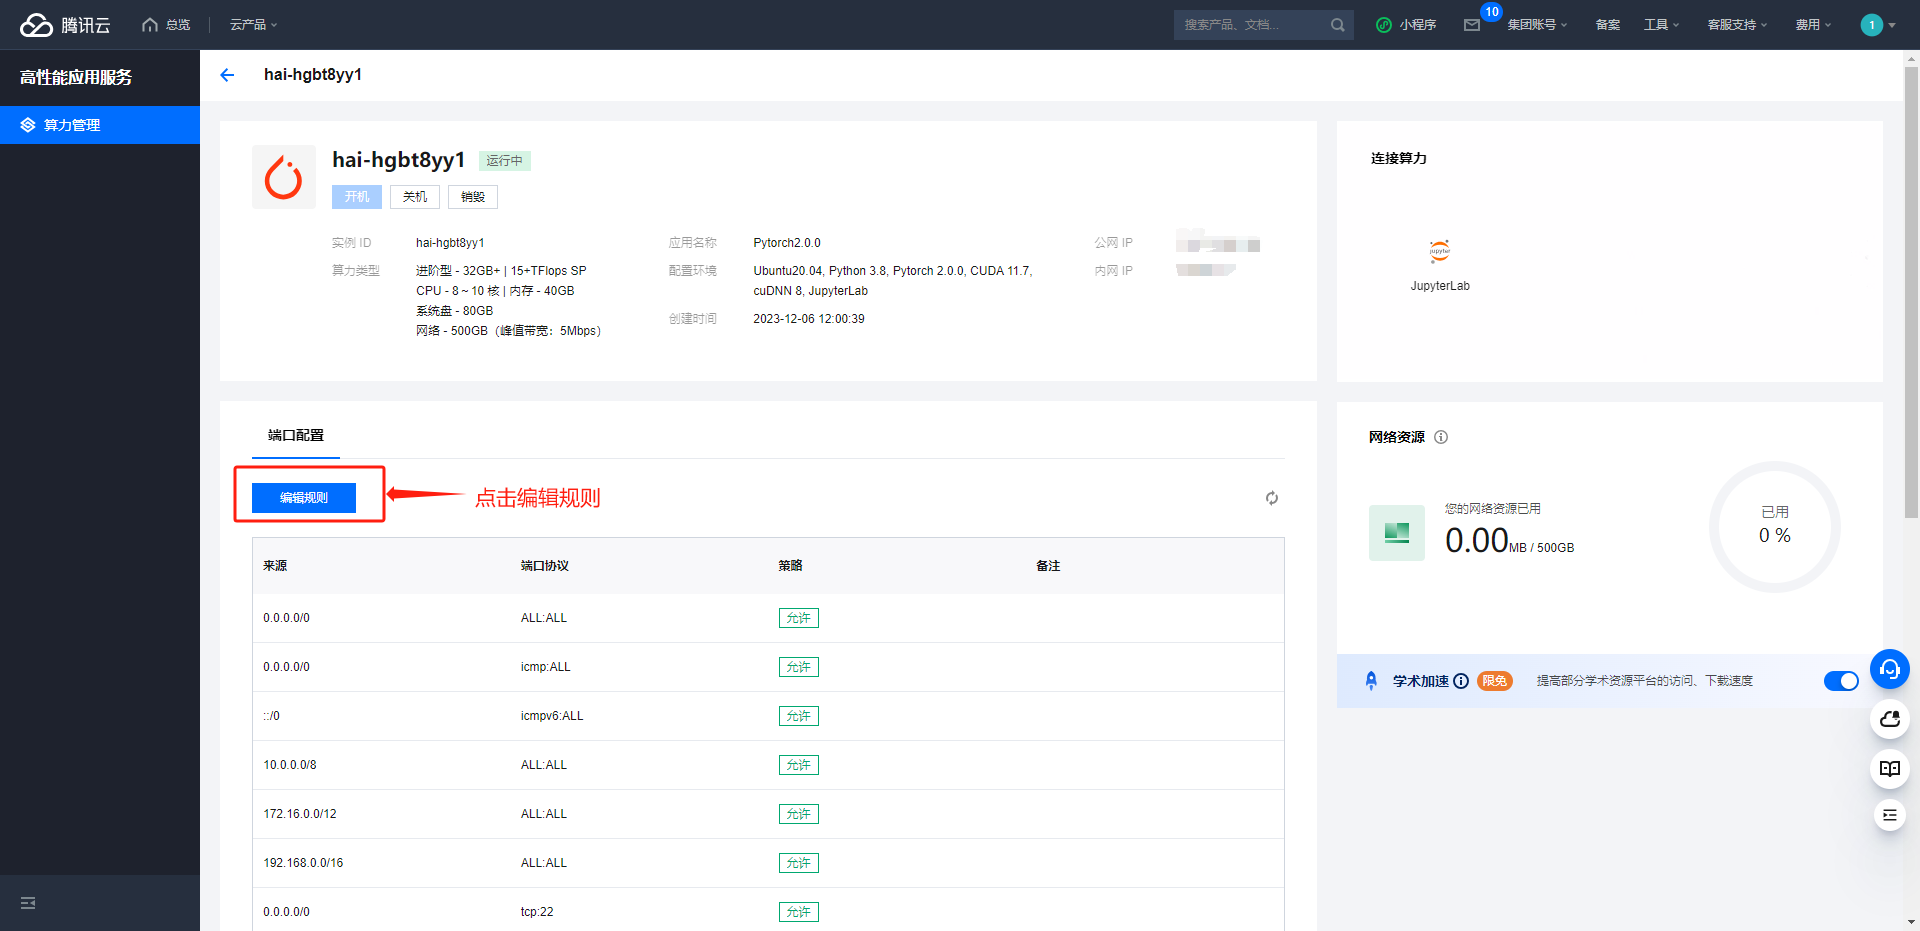The height and width of the screenshot is (931, 1920).
Task: Open the documentation book floating button
Action: (1890, 769)
